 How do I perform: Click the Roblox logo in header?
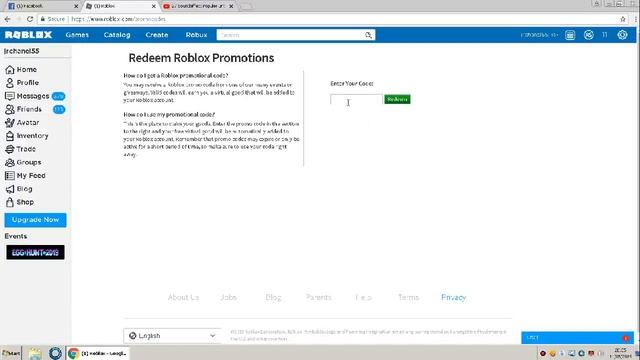[28, 35]
